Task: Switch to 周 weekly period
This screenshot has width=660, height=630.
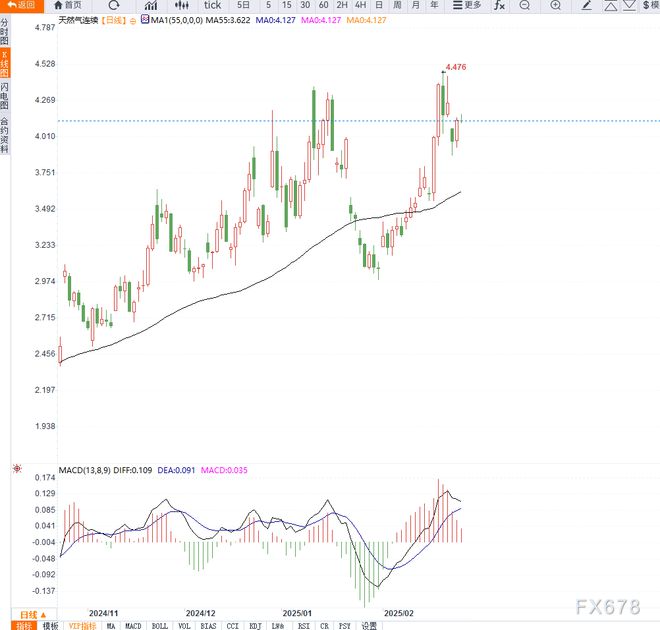Action: pos(397,5)
